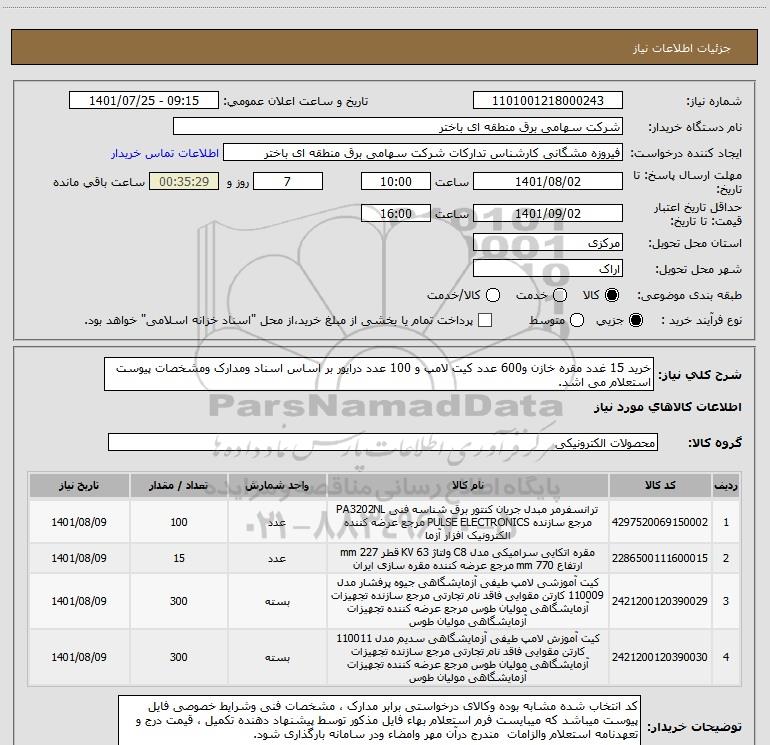Screen dimensions: 770x745
Task: Click product code 2421200120390030
Action: [x=660, y=657]
